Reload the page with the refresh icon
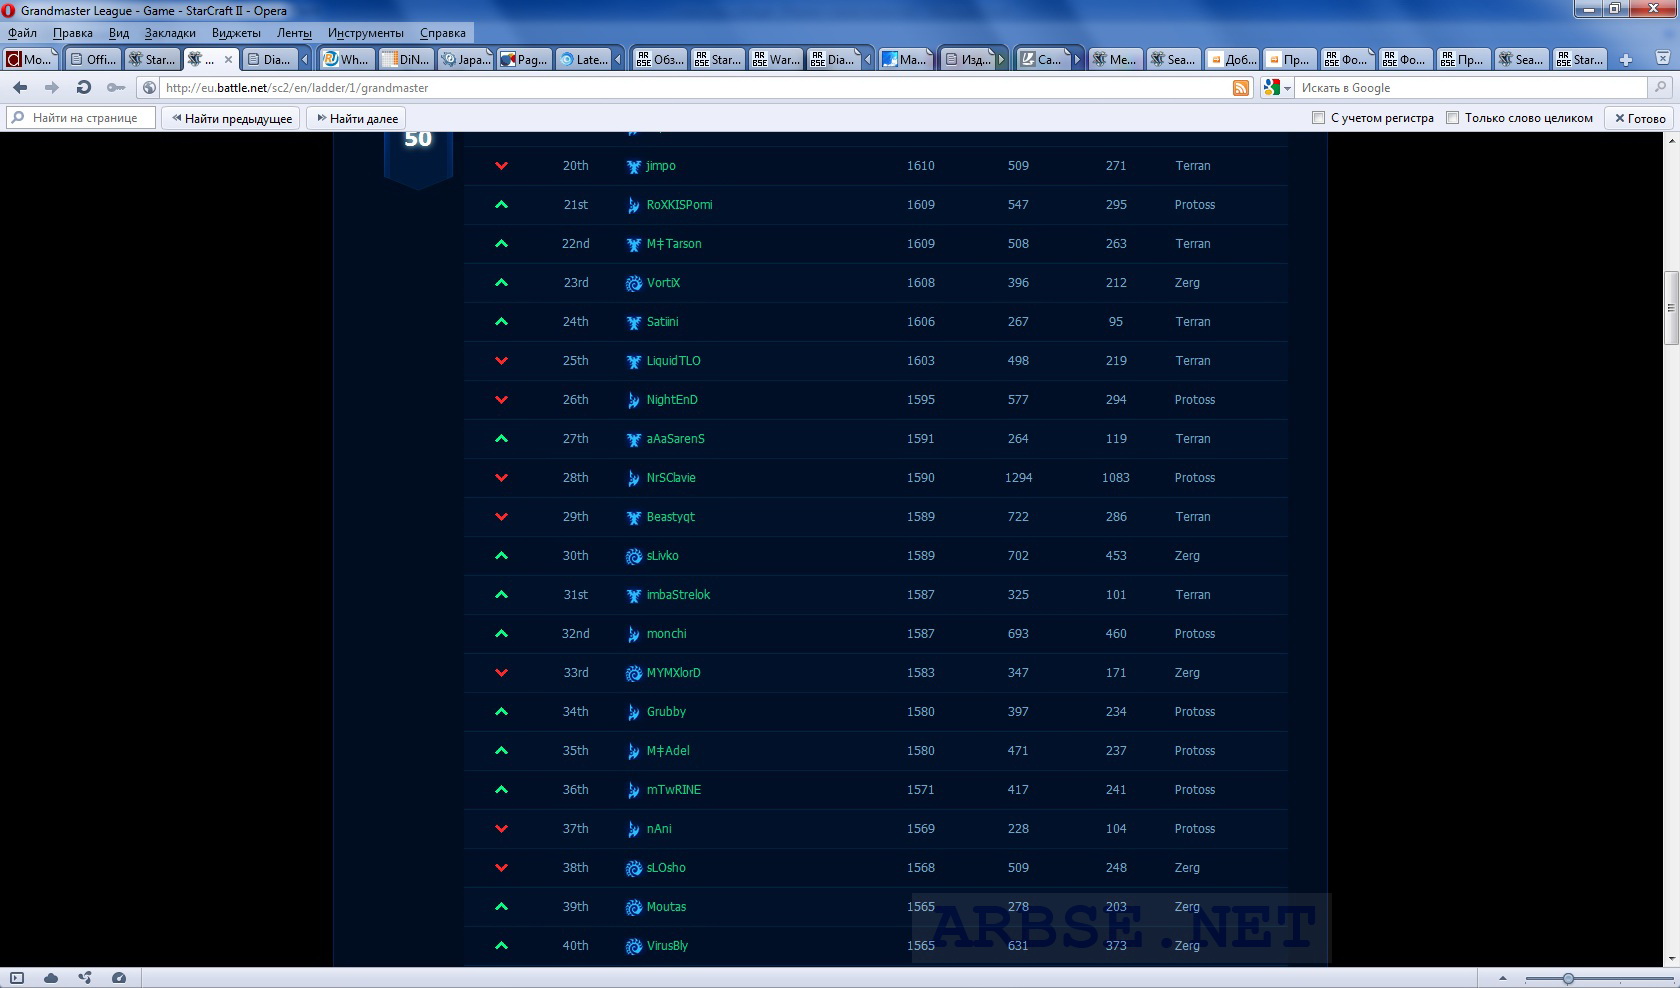 (84, 88)
